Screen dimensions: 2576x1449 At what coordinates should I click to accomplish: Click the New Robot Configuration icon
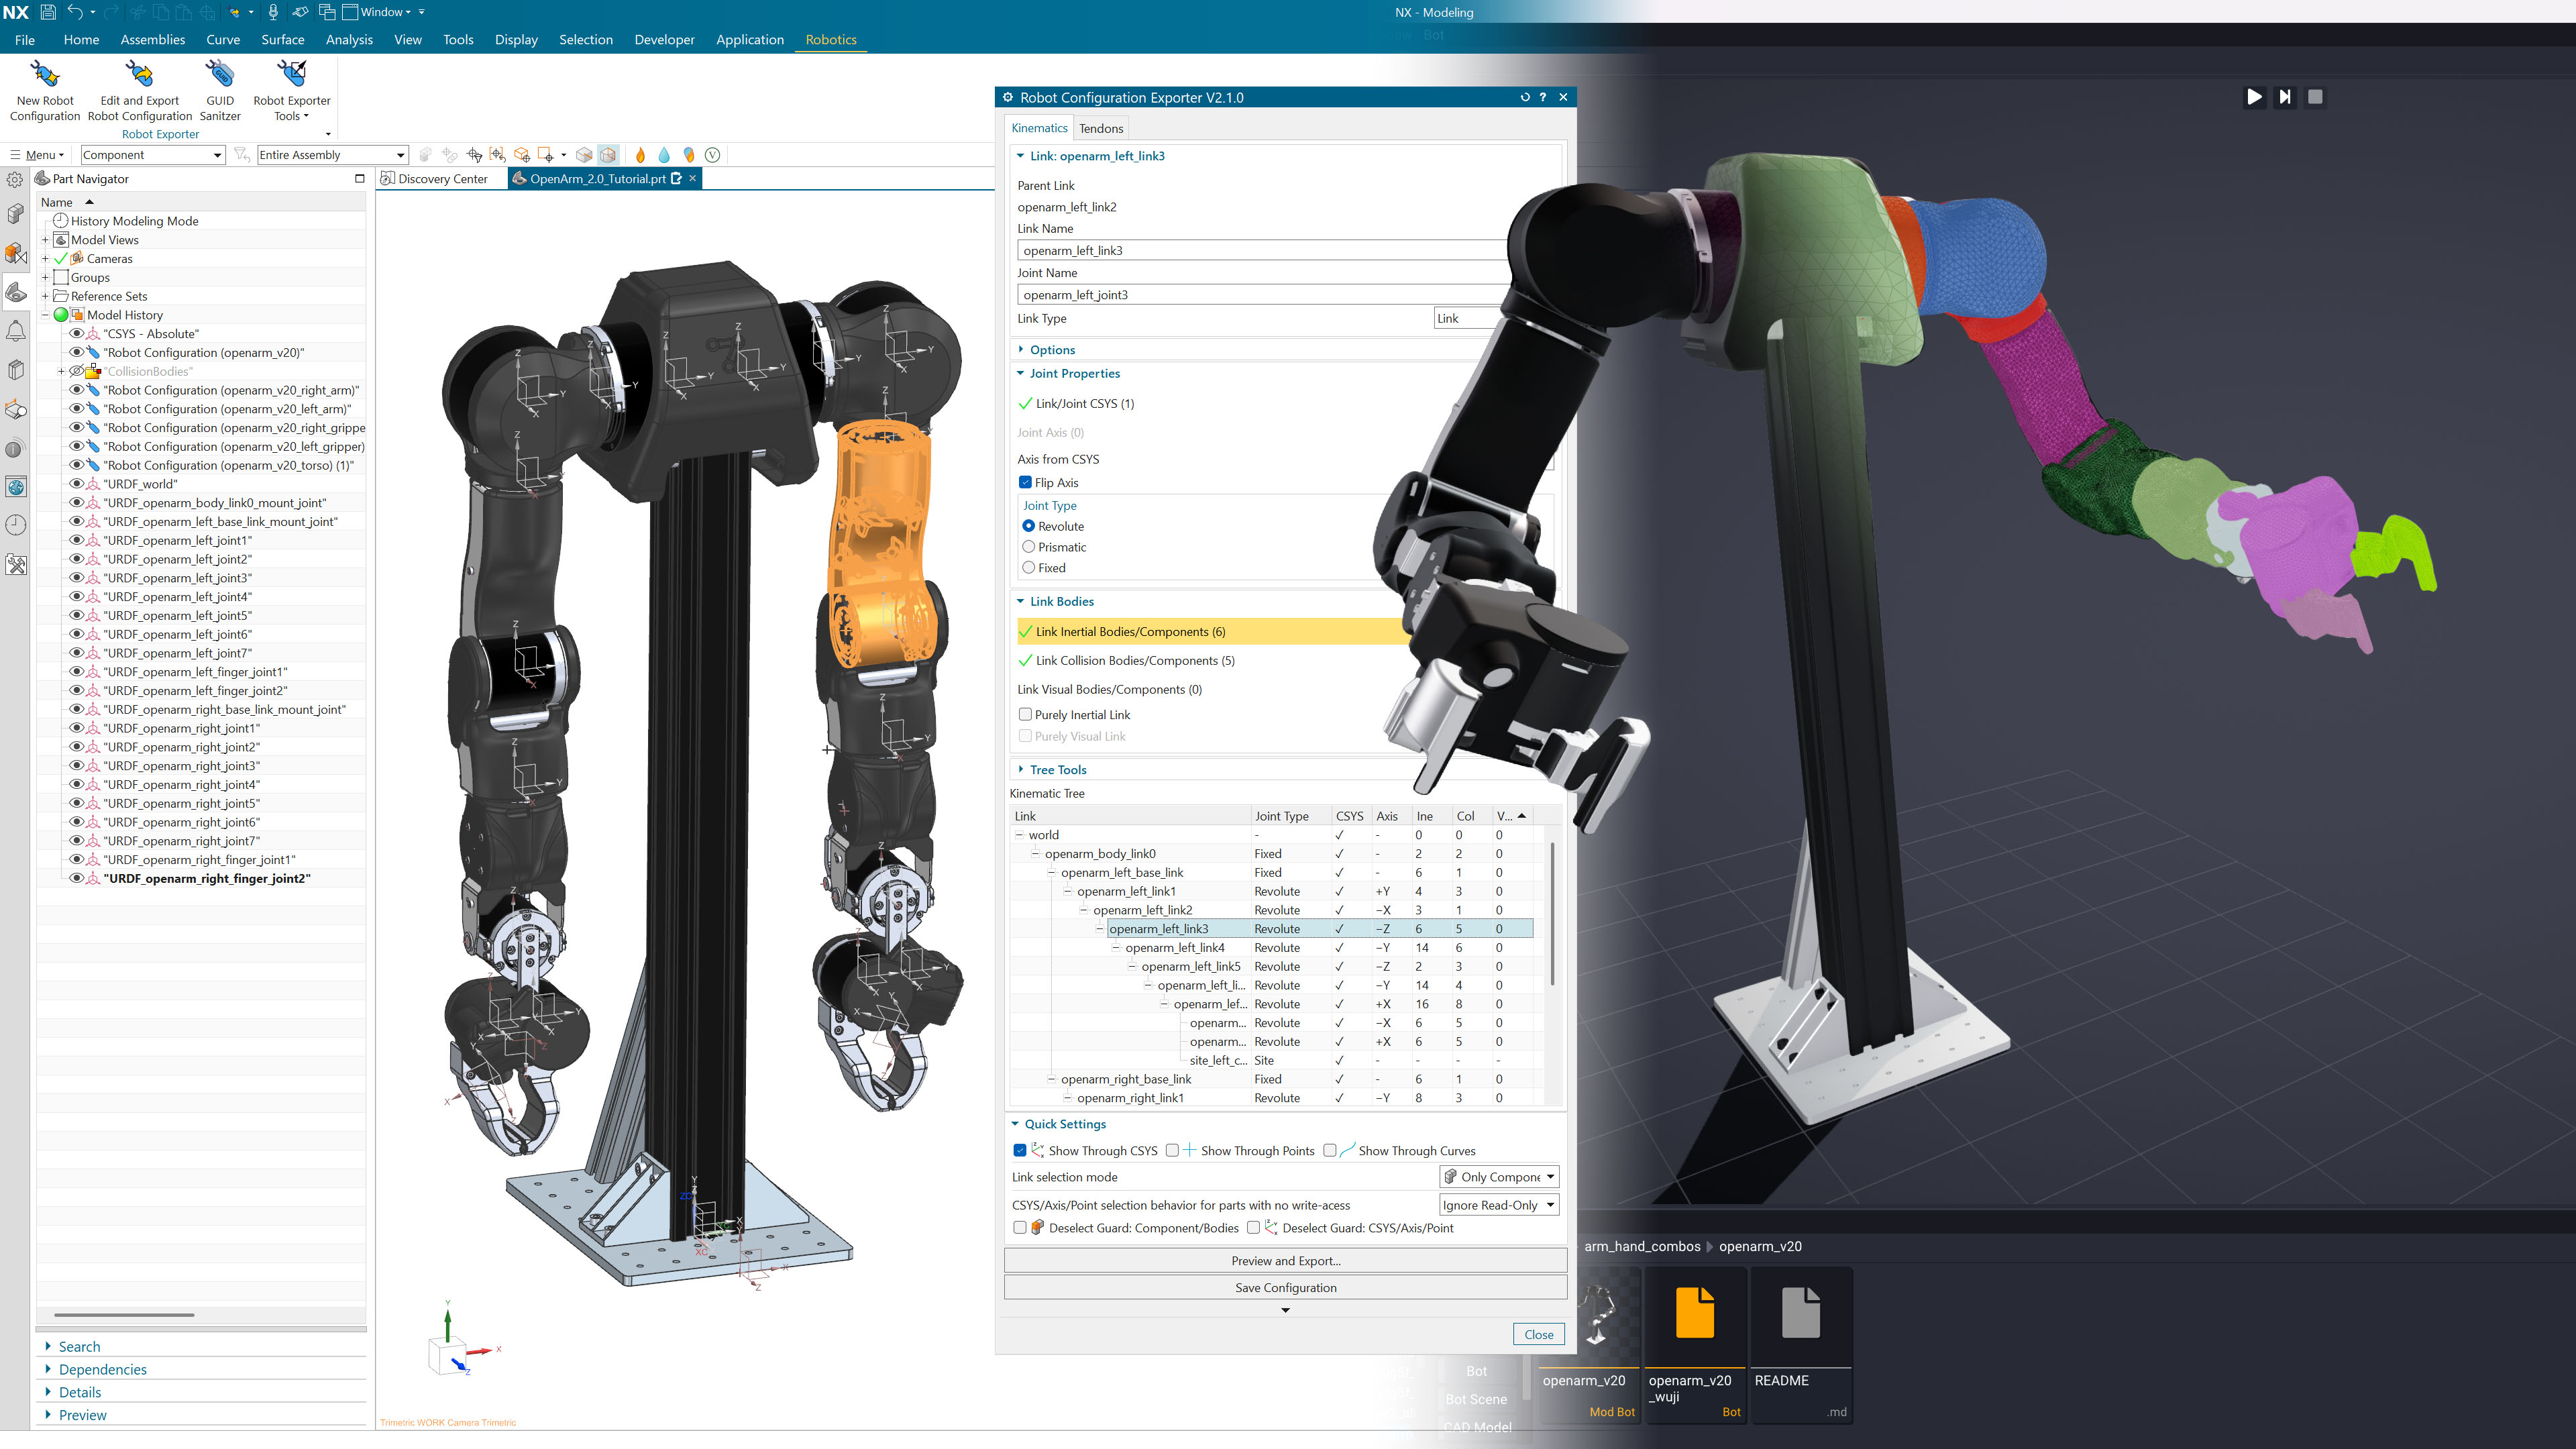pyautogui.click(x=45, y=74)
